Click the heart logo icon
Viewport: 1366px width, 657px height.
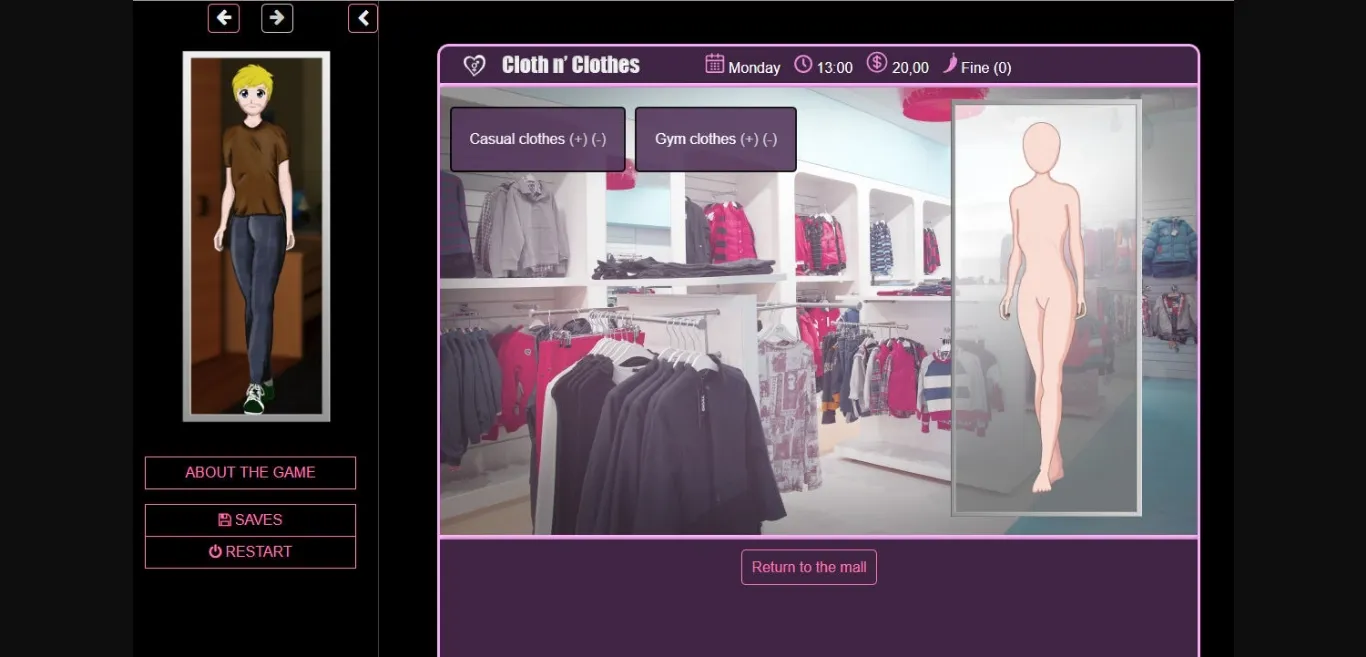(474, 66)
